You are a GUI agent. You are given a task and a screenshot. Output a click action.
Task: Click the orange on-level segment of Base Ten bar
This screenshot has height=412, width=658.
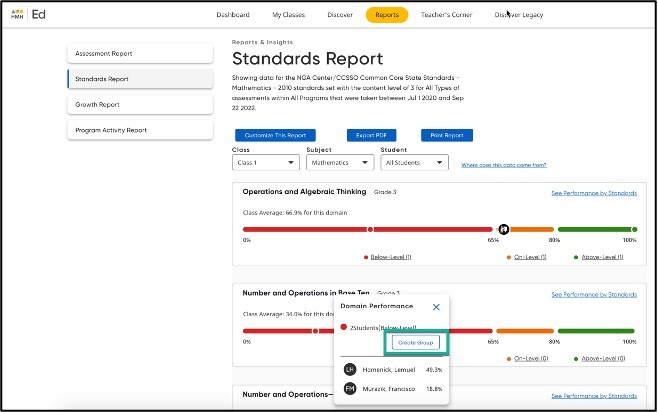pyautogui.click(x=525, y=331)
